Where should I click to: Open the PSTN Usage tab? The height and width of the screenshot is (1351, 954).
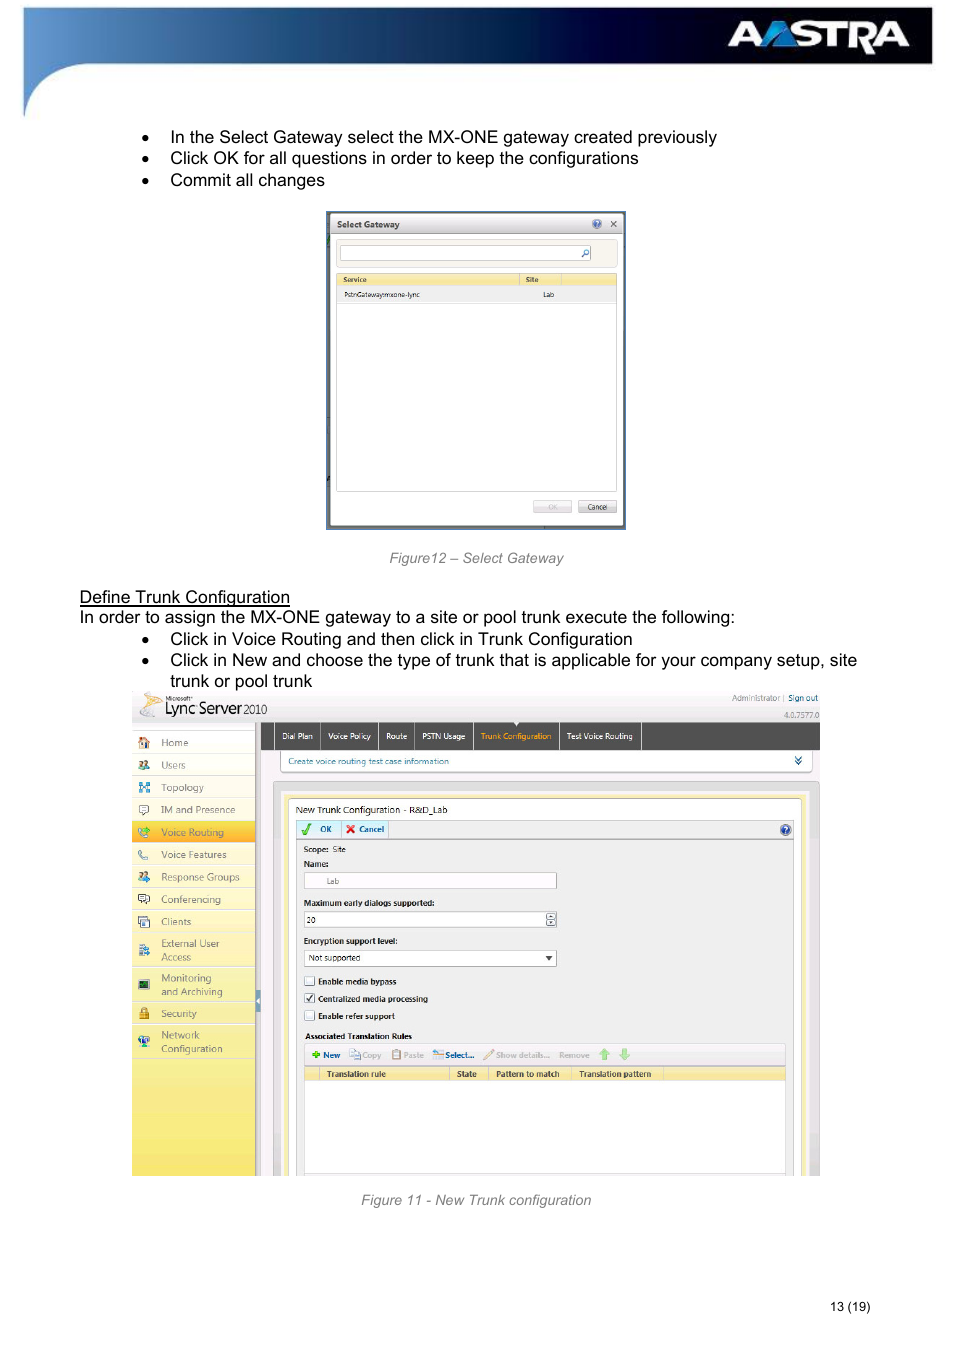(444, 736)
